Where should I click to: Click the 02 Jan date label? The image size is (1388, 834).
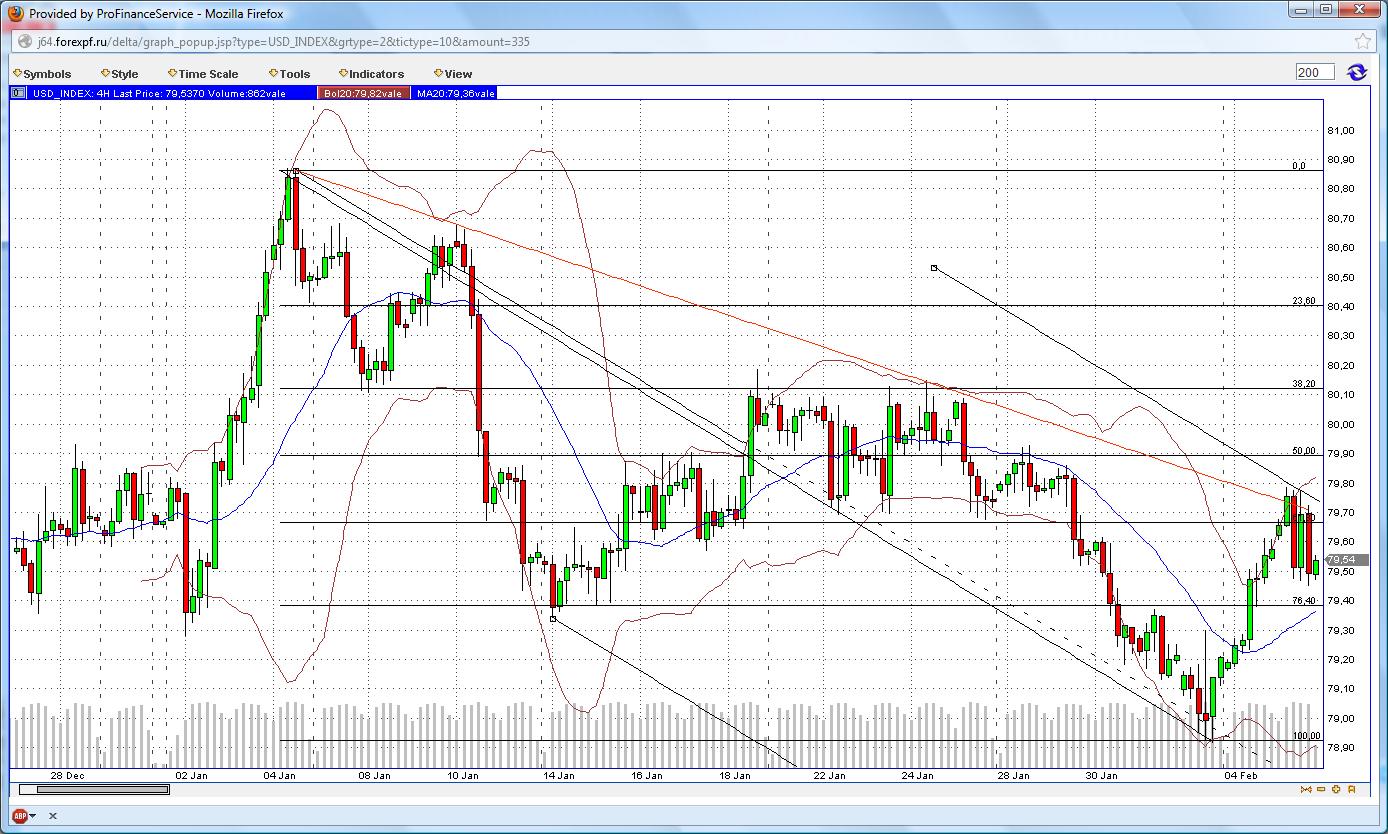[191, 775]
